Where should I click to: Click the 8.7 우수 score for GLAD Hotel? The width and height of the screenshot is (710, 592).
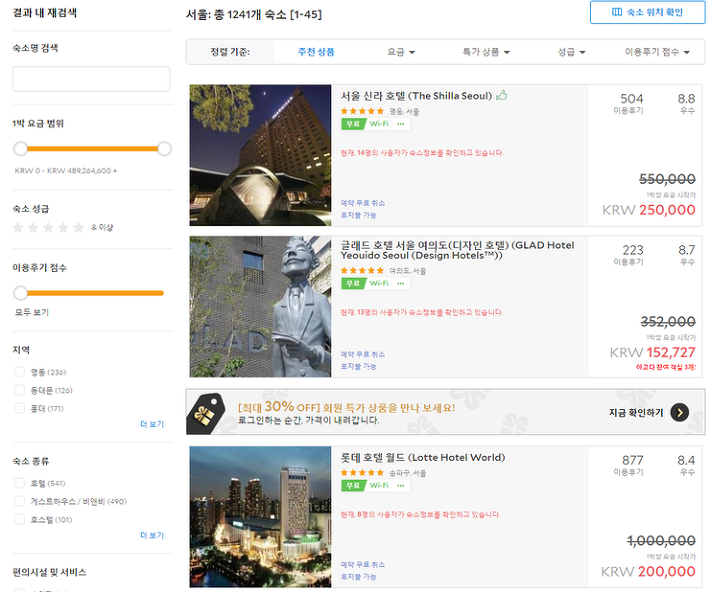(x=686, y=255)
